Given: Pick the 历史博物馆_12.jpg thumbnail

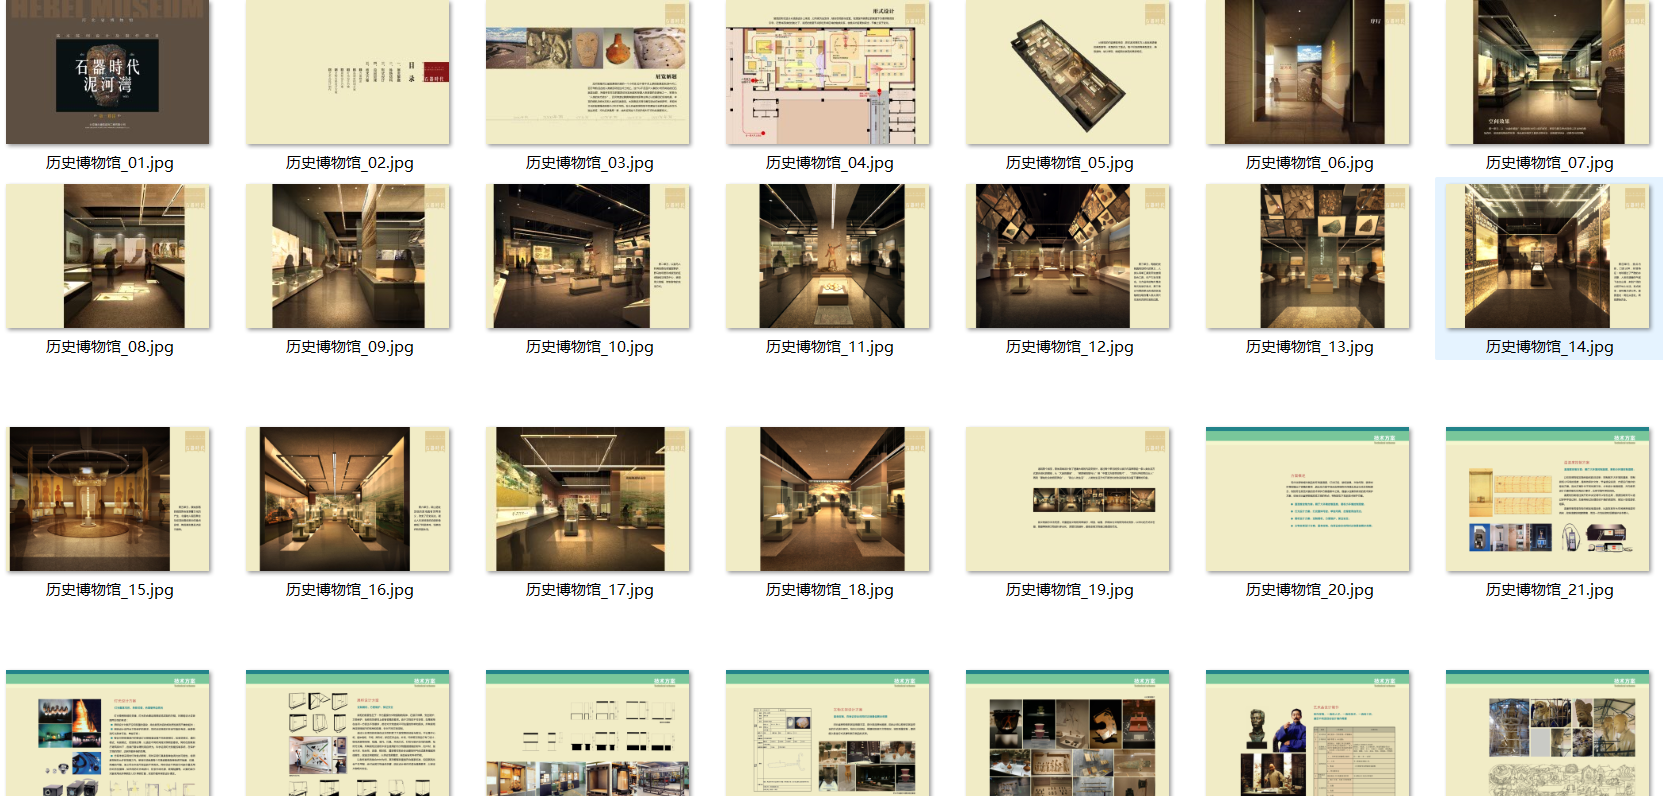Looking at the screenshot, I should 1068,256.
